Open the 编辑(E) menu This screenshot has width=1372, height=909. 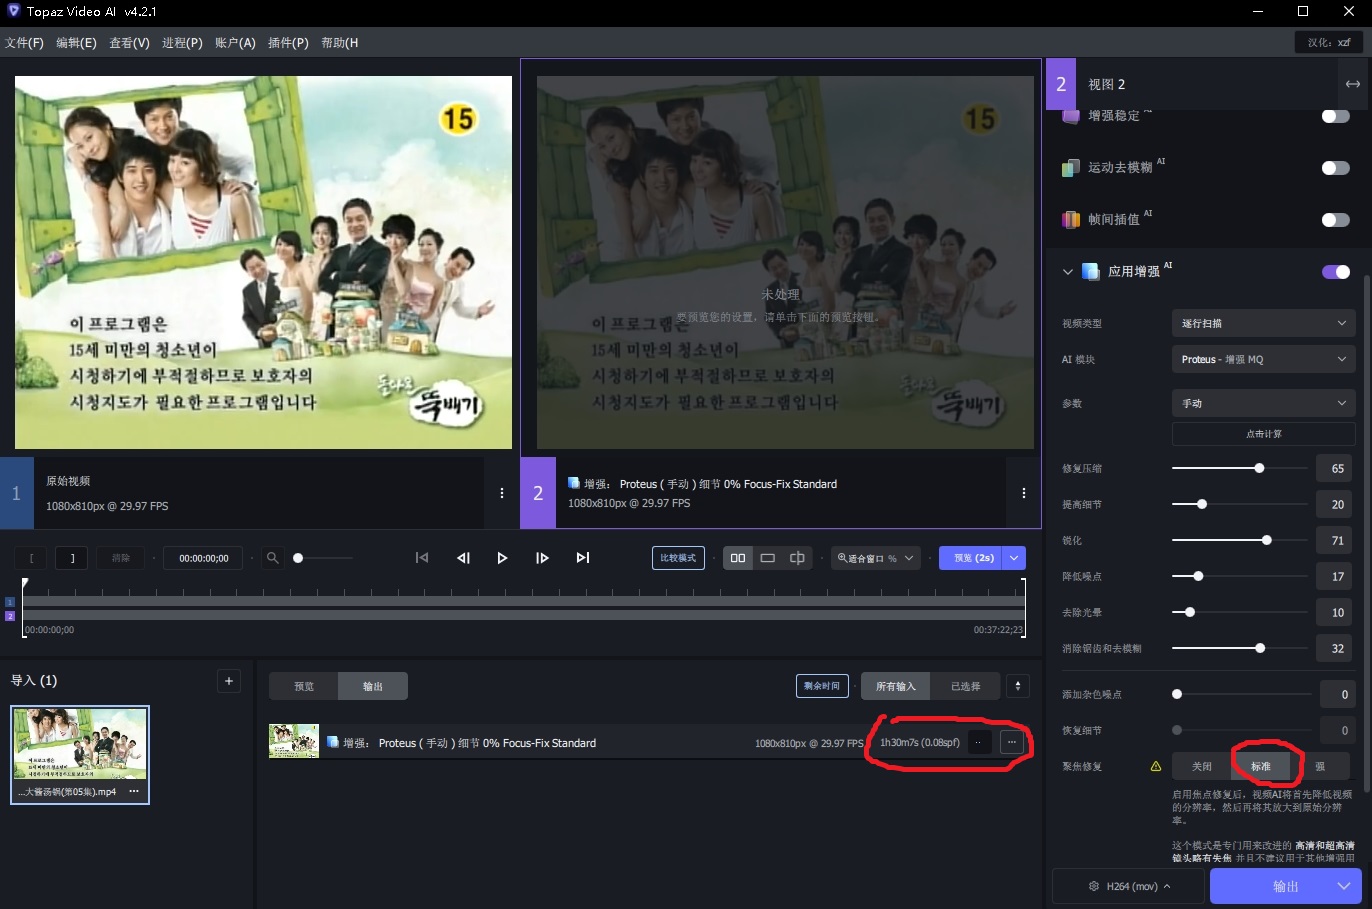76,43
